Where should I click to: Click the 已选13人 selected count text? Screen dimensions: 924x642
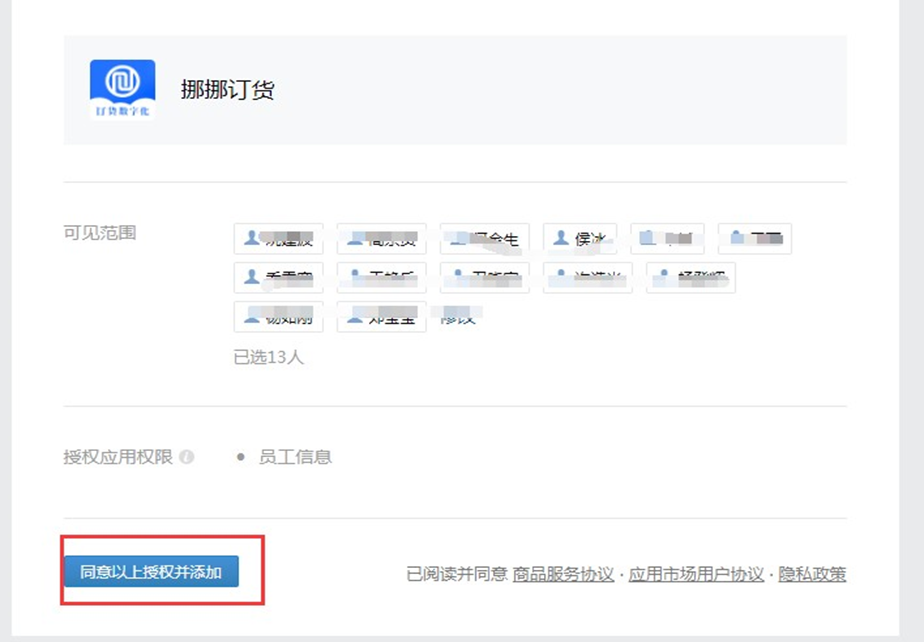click(x=268, y=357)
